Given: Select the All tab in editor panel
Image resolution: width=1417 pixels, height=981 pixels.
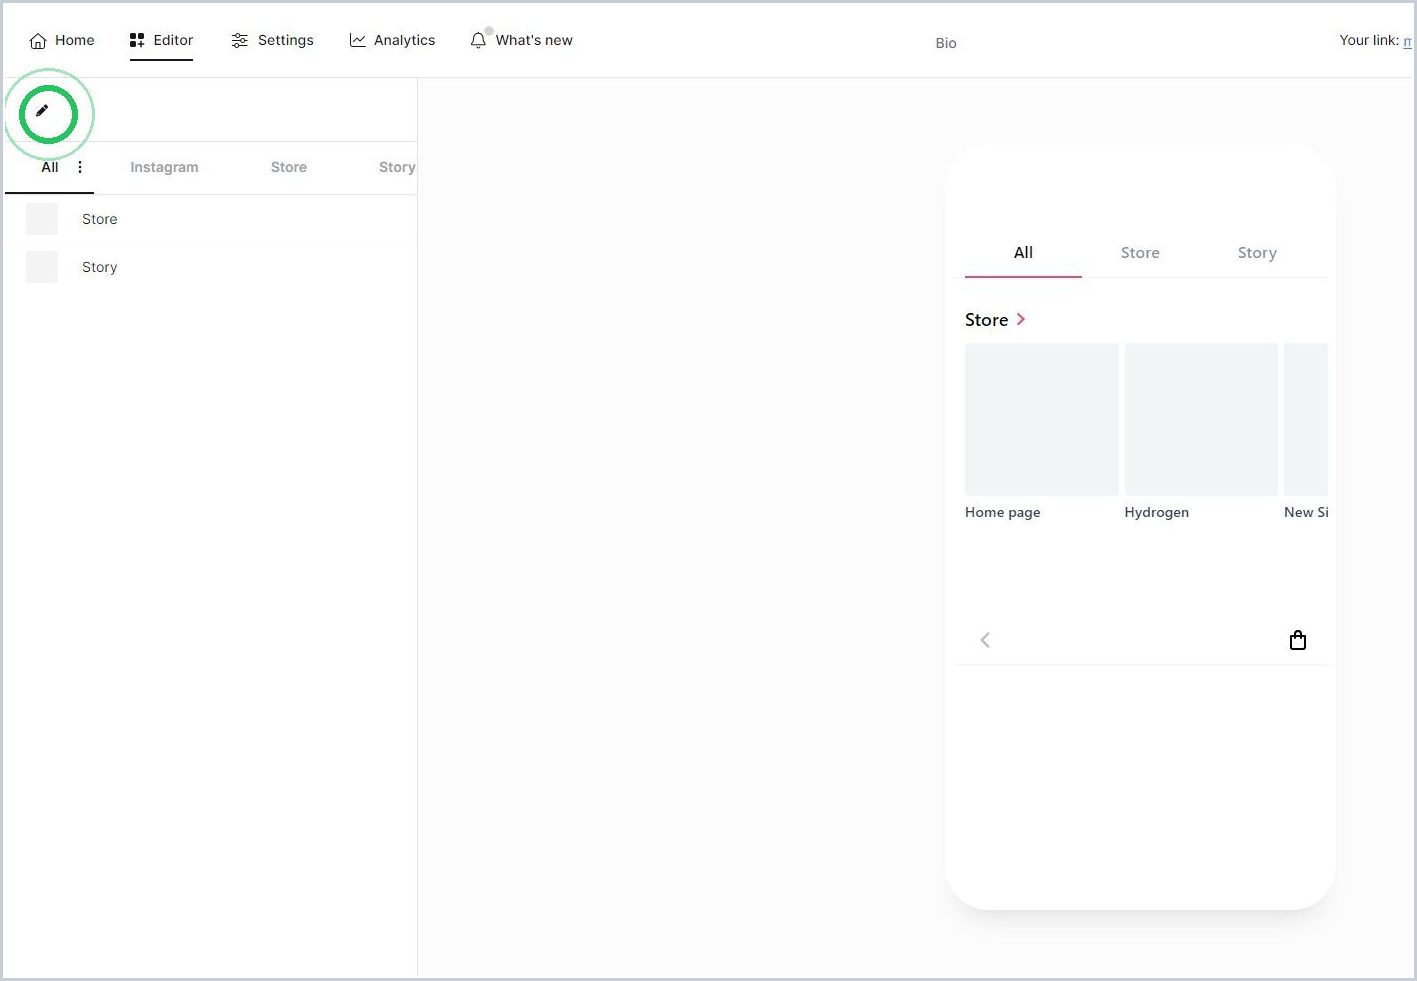Looking at the screenshot, I should pyautogui.click(x=50, y=167).
